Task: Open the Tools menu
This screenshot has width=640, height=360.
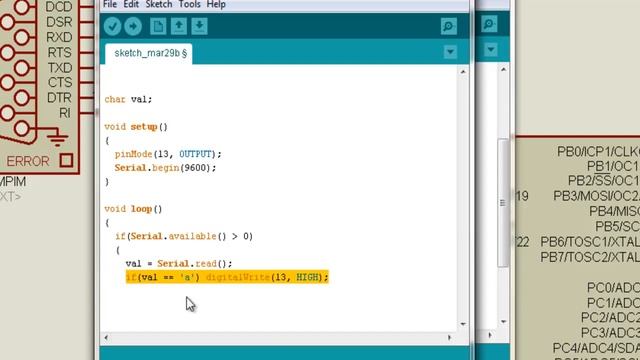Action: 189,4
